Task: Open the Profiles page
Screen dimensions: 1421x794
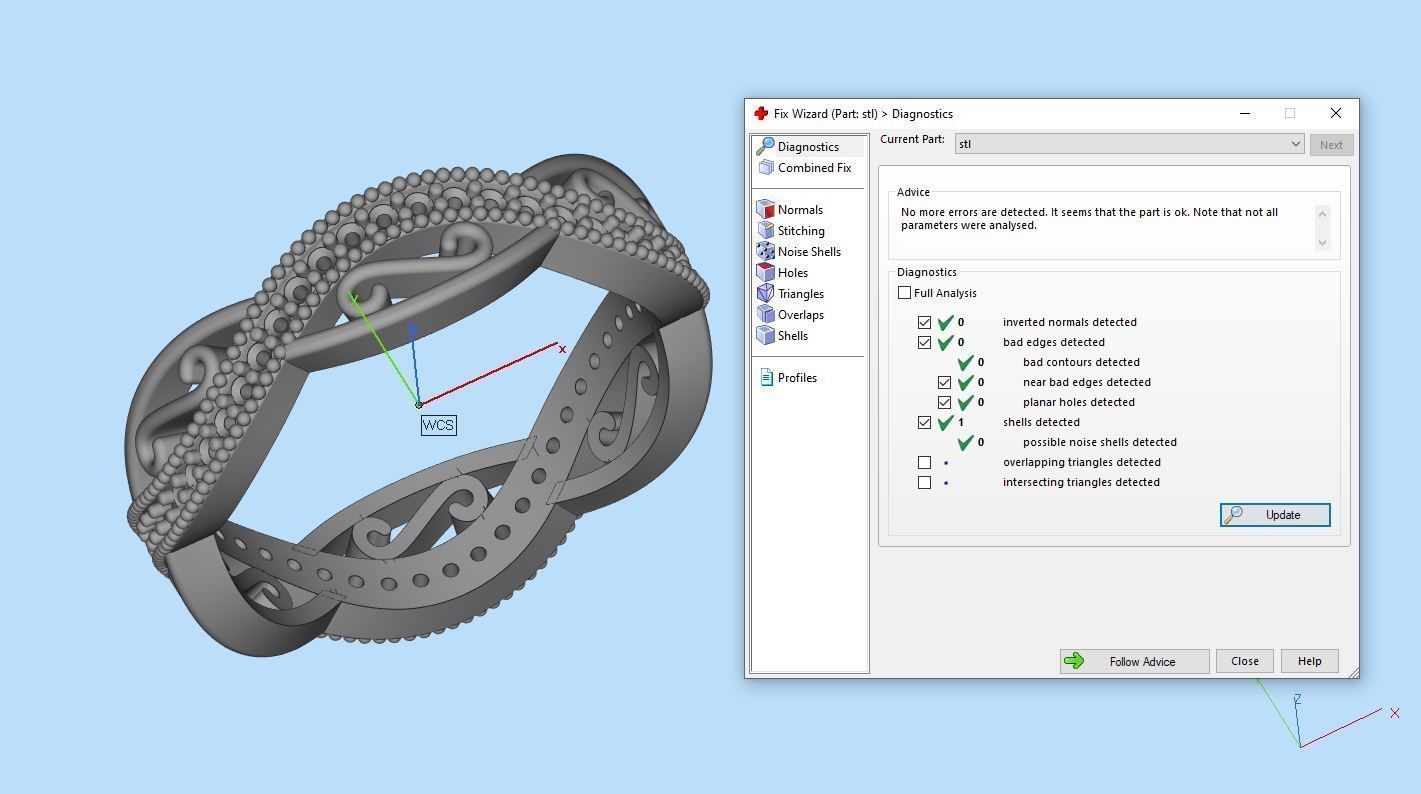Action: point(797,378)
